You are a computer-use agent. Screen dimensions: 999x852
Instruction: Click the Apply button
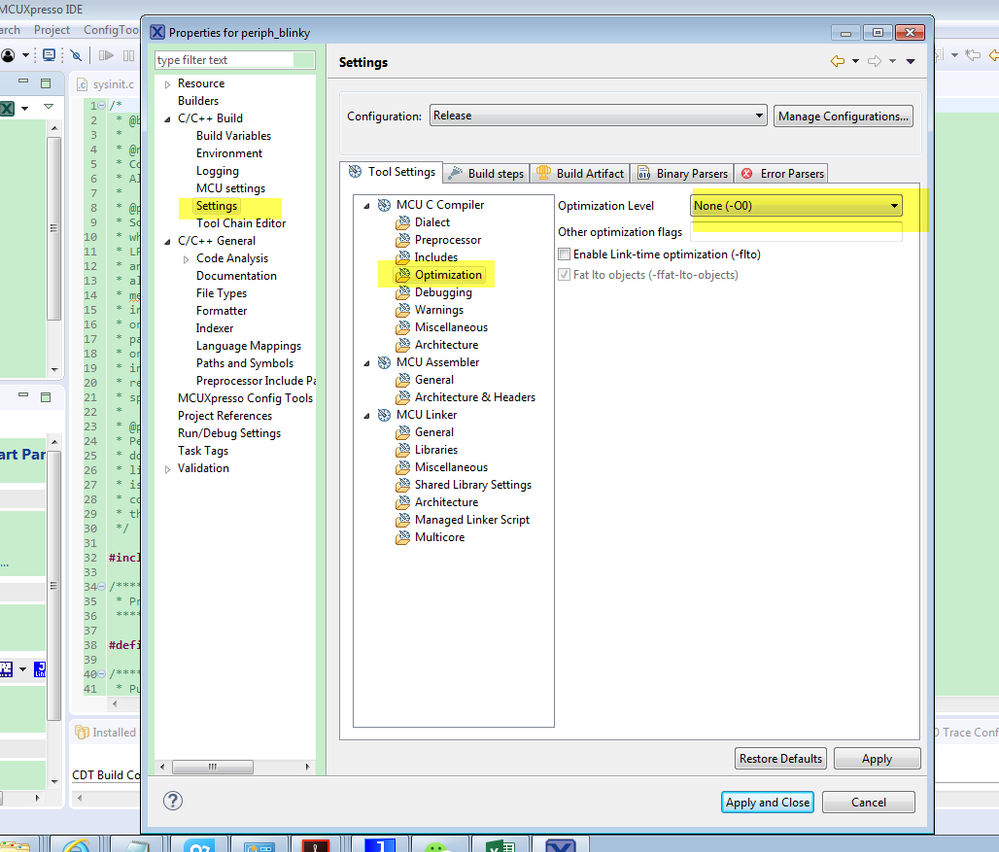point(877,758)
